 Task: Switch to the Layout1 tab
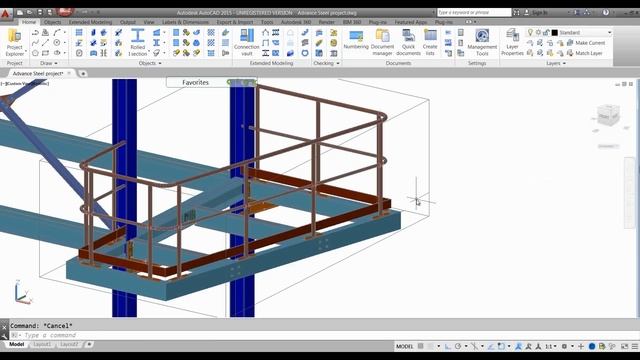[x=42, y=344]
